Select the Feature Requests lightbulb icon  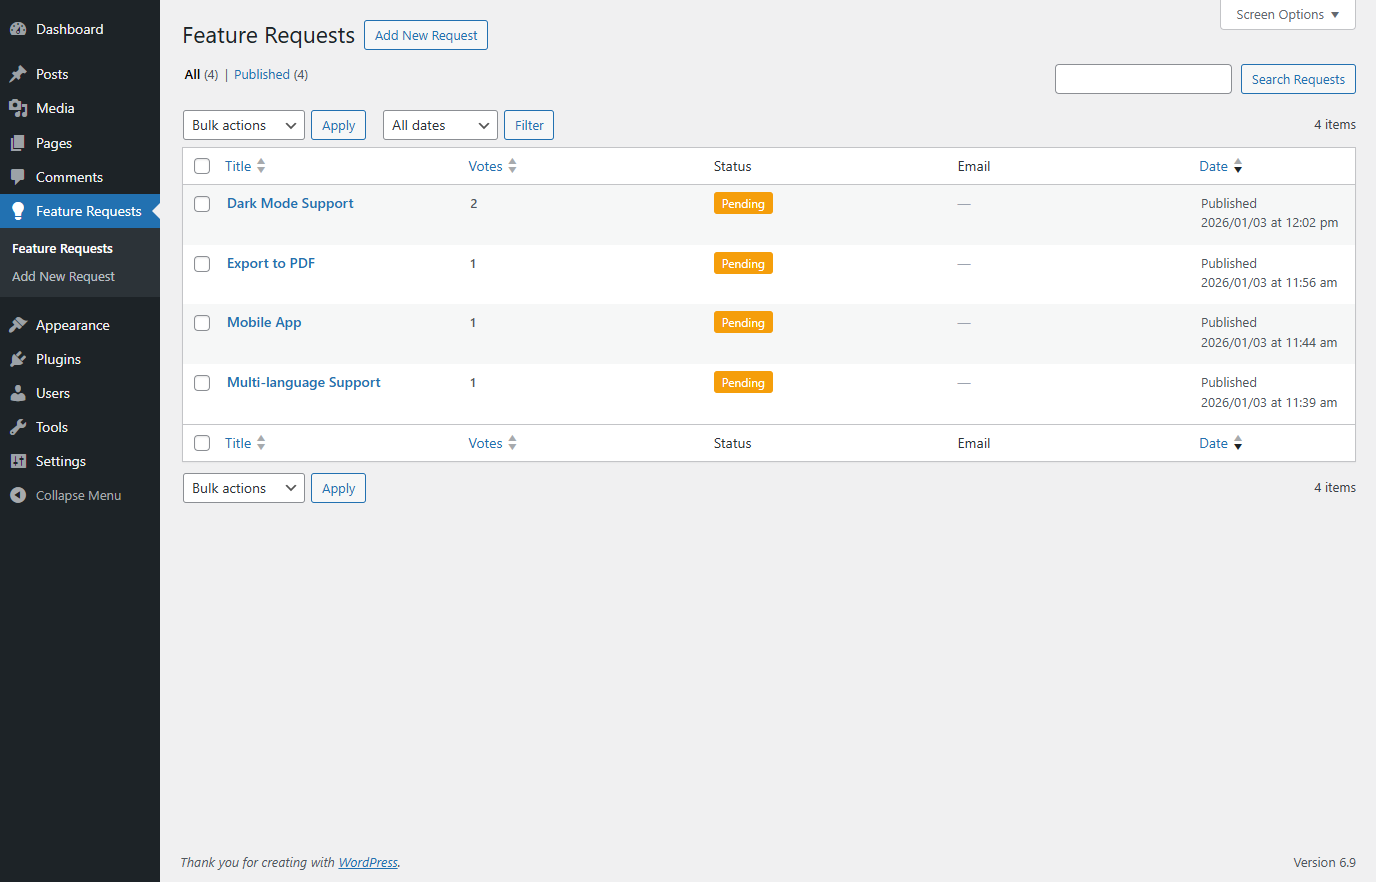point(20,211)
